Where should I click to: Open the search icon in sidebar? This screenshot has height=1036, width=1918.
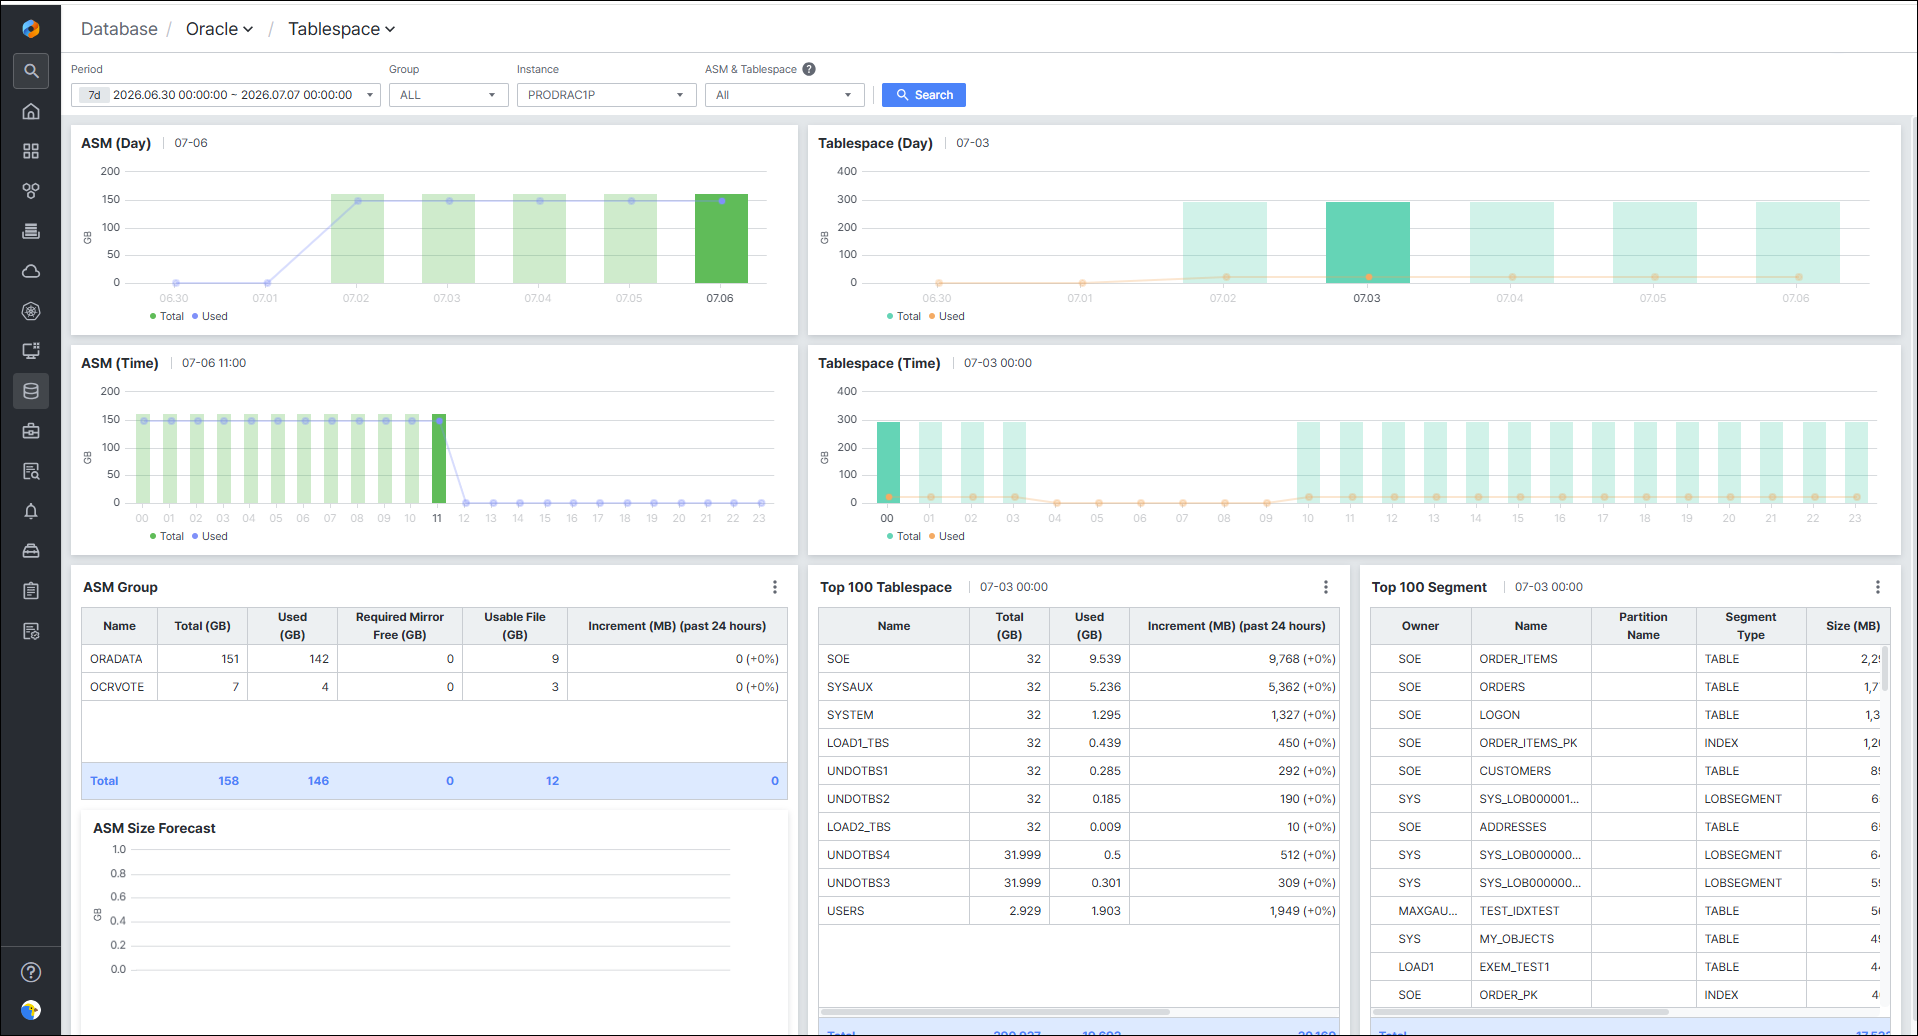click(x=31, y=71)
